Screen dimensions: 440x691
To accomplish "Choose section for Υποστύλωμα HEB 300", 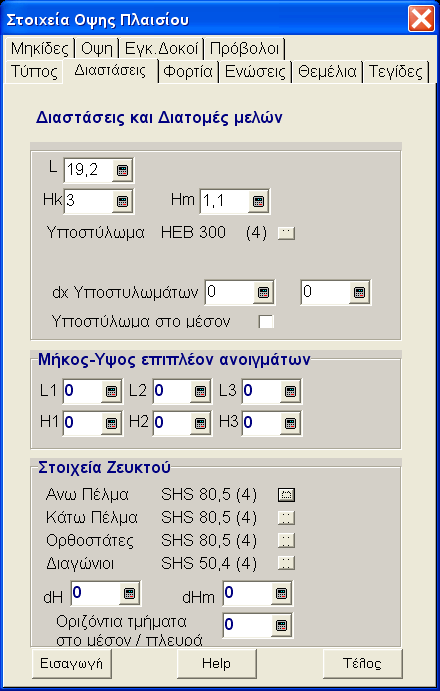I will click(x=286, y=233).
